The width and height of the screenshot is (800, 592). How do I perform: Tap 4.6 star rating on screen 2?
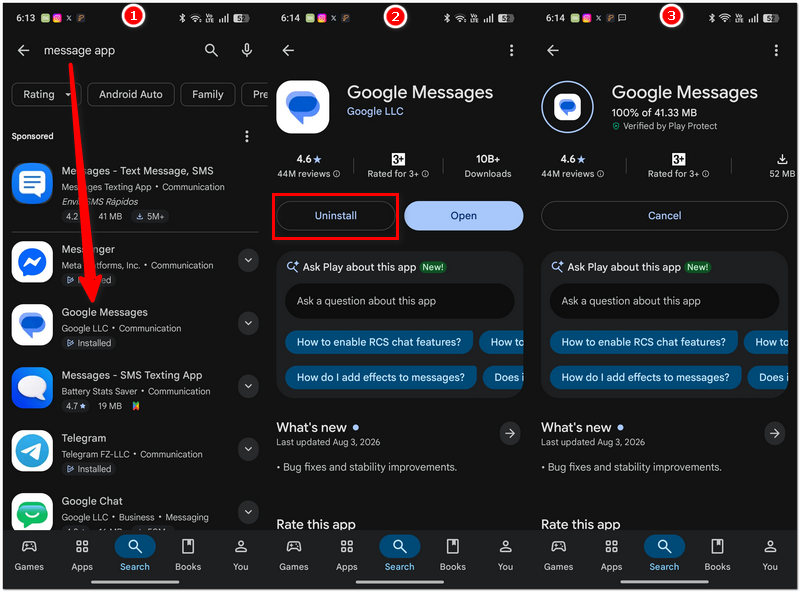click(x=309, y=159)
